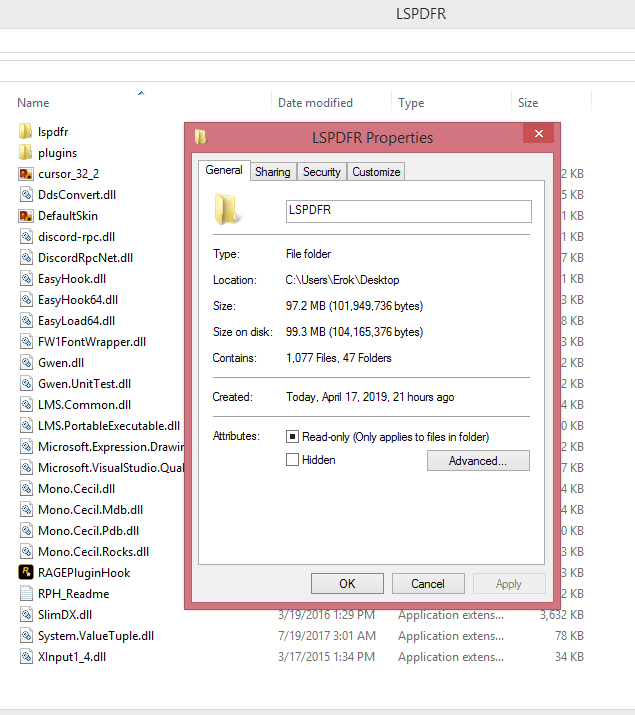
Task: Click the 78 KB size value
Action: [x=569, y=636]
